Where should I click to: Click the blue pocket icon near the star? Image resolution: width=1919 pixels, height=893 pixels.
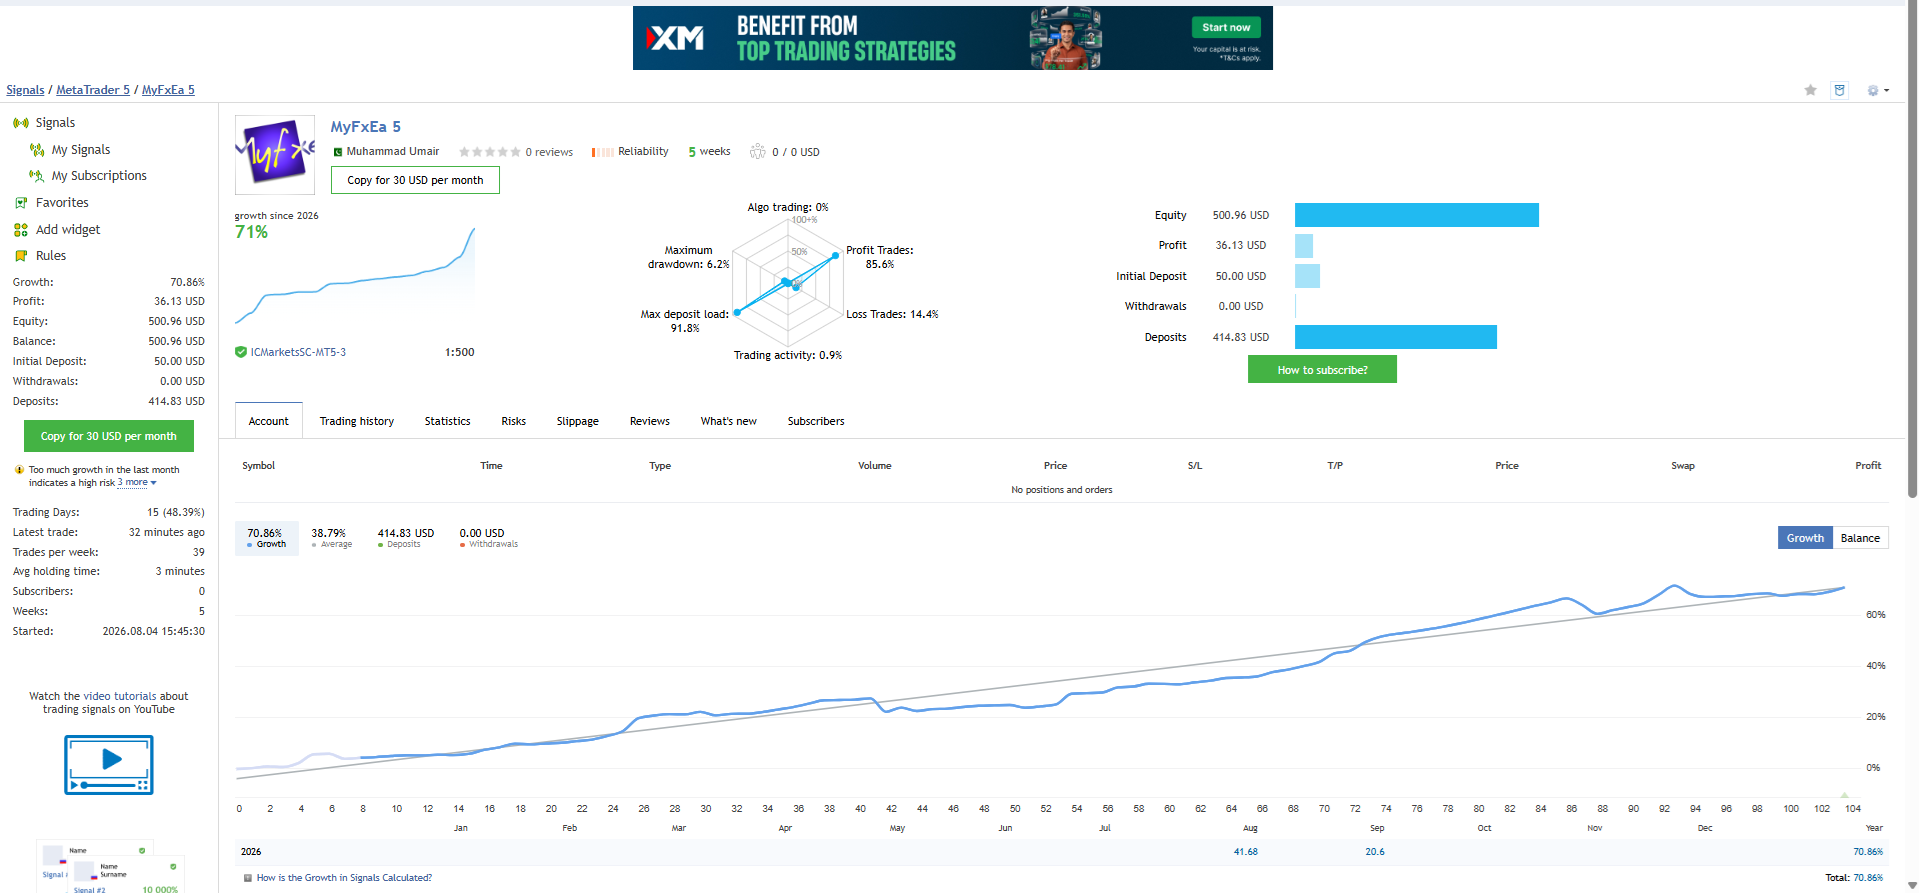pyautogui.click(x=1839, y=90)
